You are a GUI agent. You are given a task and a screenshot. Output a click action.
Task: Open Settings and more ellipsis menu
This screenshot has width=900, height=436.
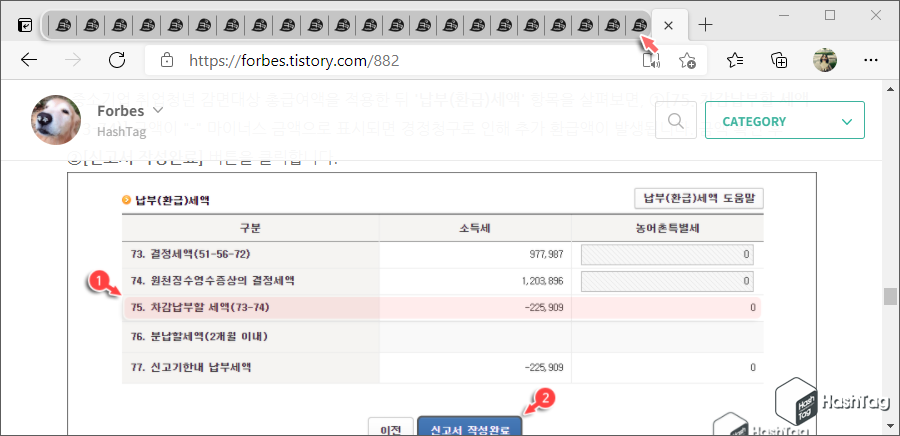tap(871, 60)
